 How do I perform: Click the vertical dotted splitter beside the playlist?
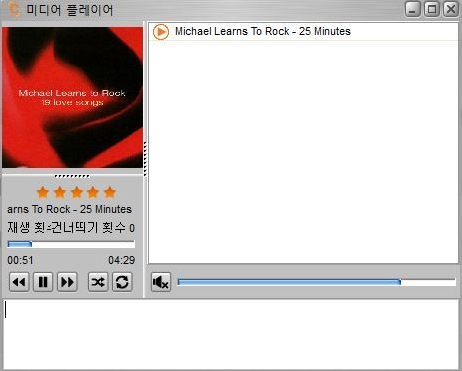pos(145,159)
